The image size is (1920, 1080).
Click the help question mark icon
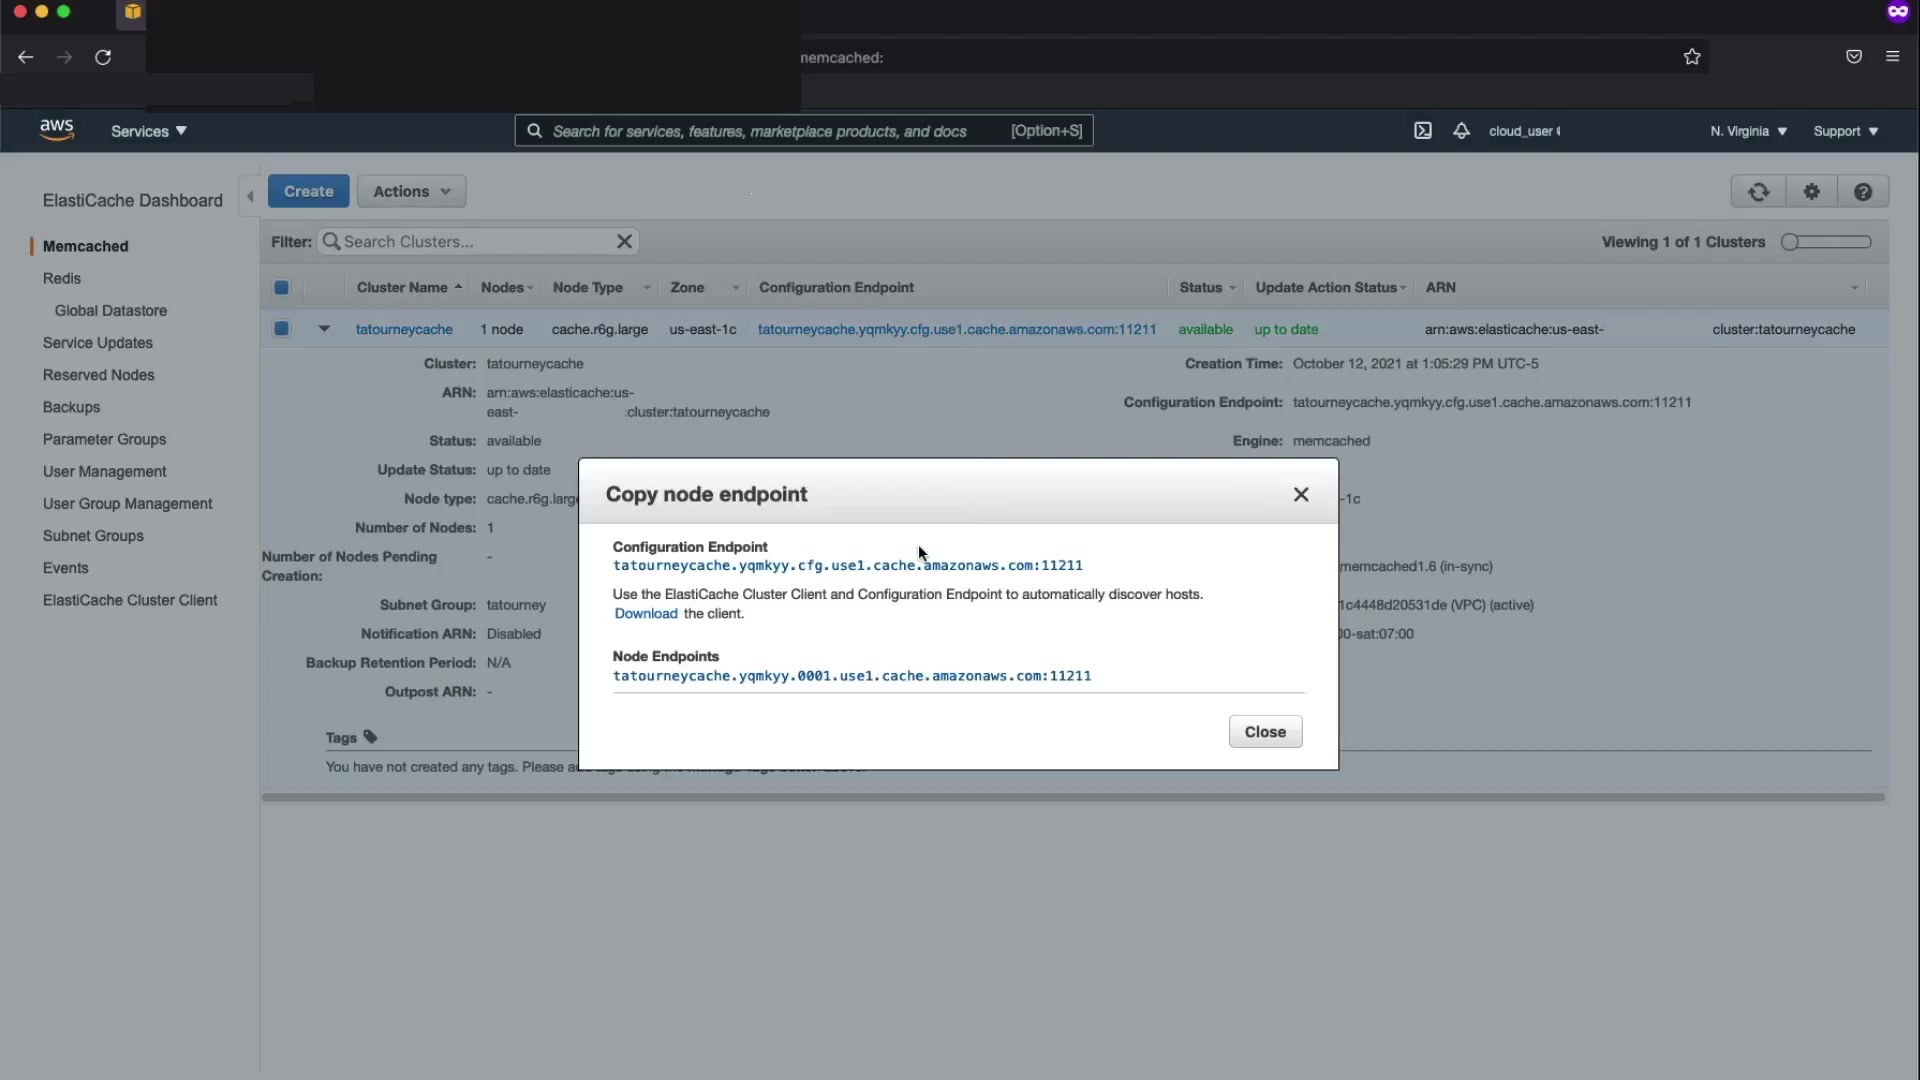[x=1862, y=191]
